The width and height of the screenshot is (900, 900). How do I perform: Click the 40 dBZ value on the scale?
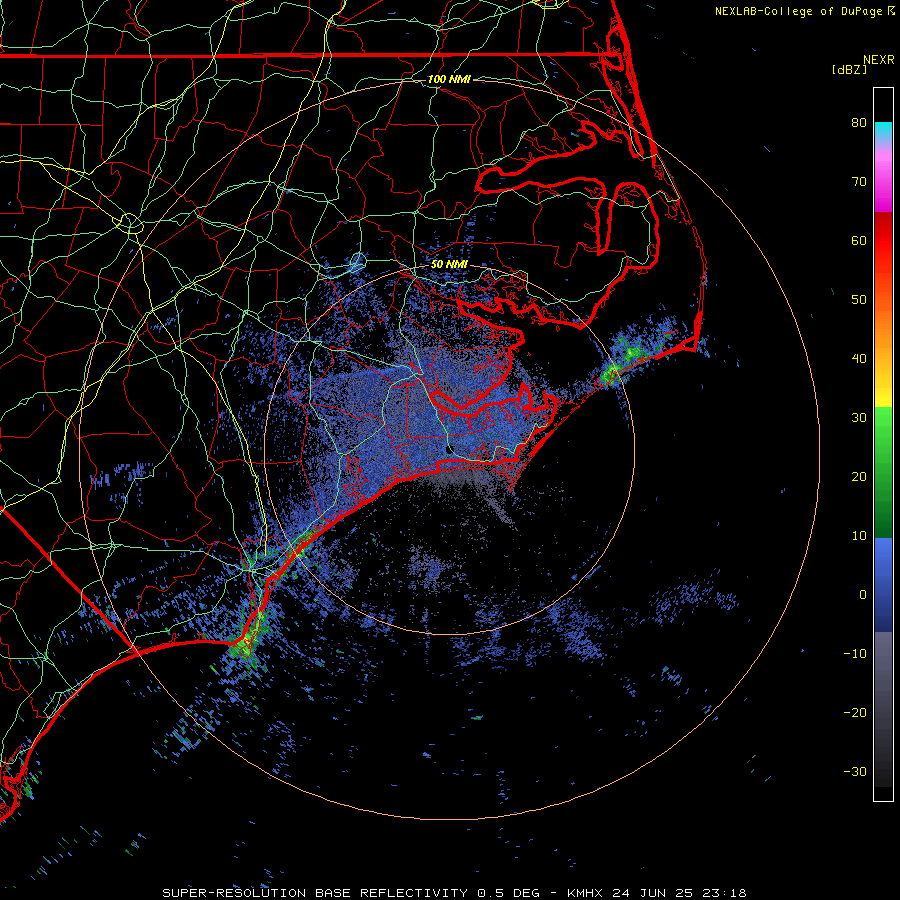(859, 359)
